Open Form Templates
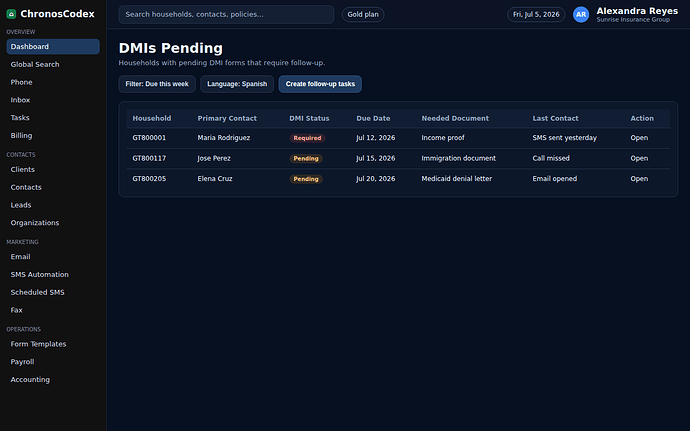690x431 pixels. (x=53, y=344)
